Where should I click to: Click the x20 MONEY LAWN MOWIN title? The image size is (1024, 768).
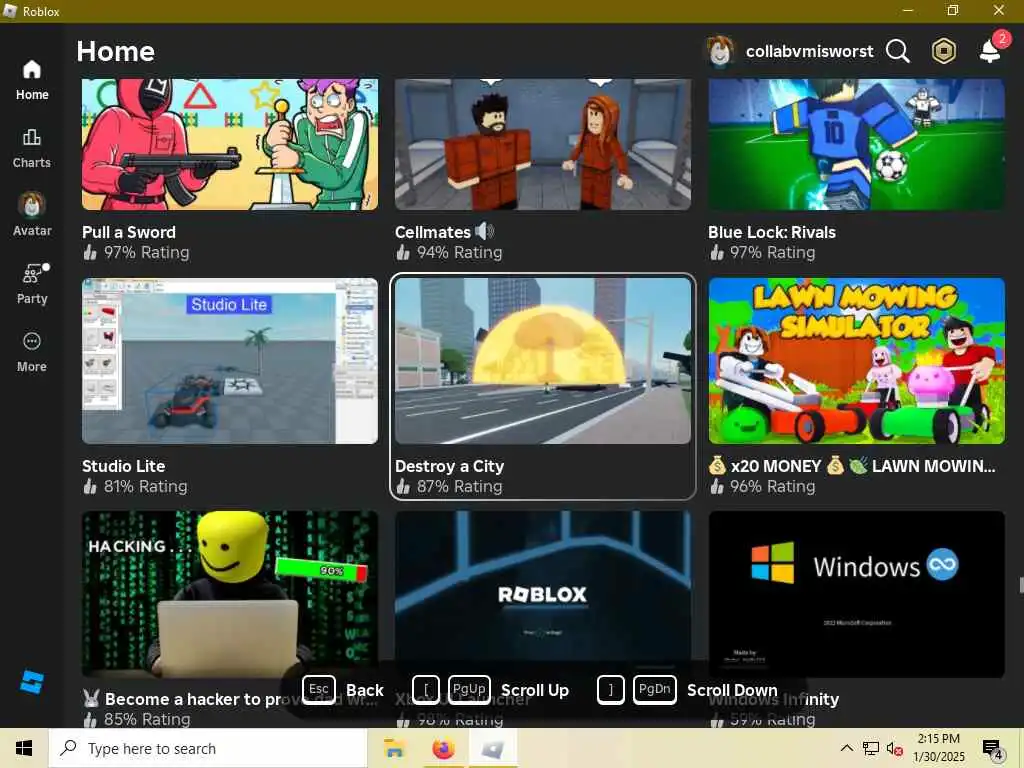[852, 466]
